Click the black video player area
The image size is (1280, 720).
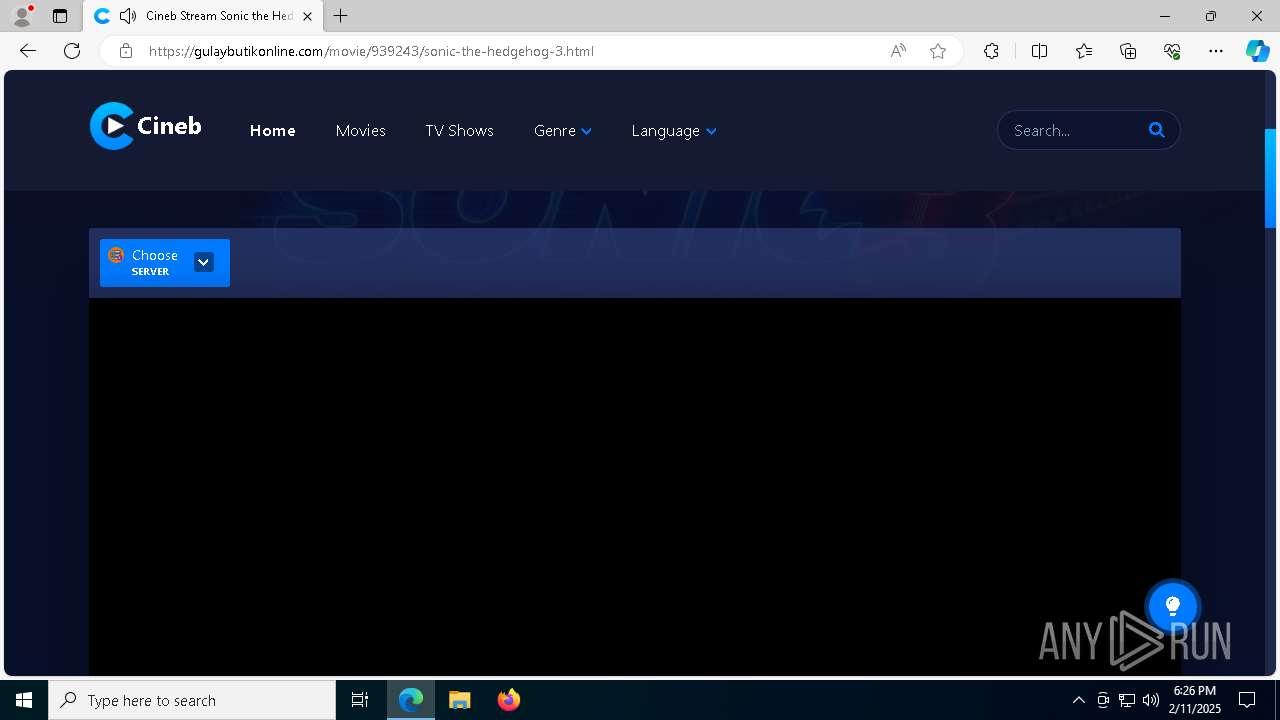pos(635,487)
